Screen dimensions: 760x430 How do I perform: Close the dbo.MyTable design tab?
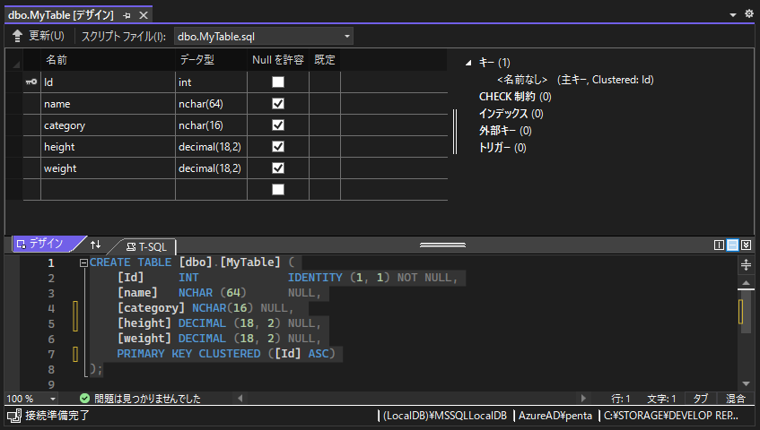tap(143, 16)
